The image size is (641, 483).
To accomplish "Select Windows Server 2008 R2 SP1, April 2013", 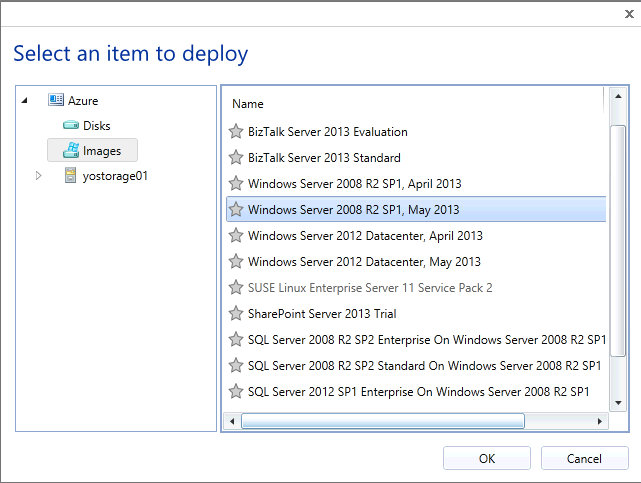I will [x=354, y=184].
